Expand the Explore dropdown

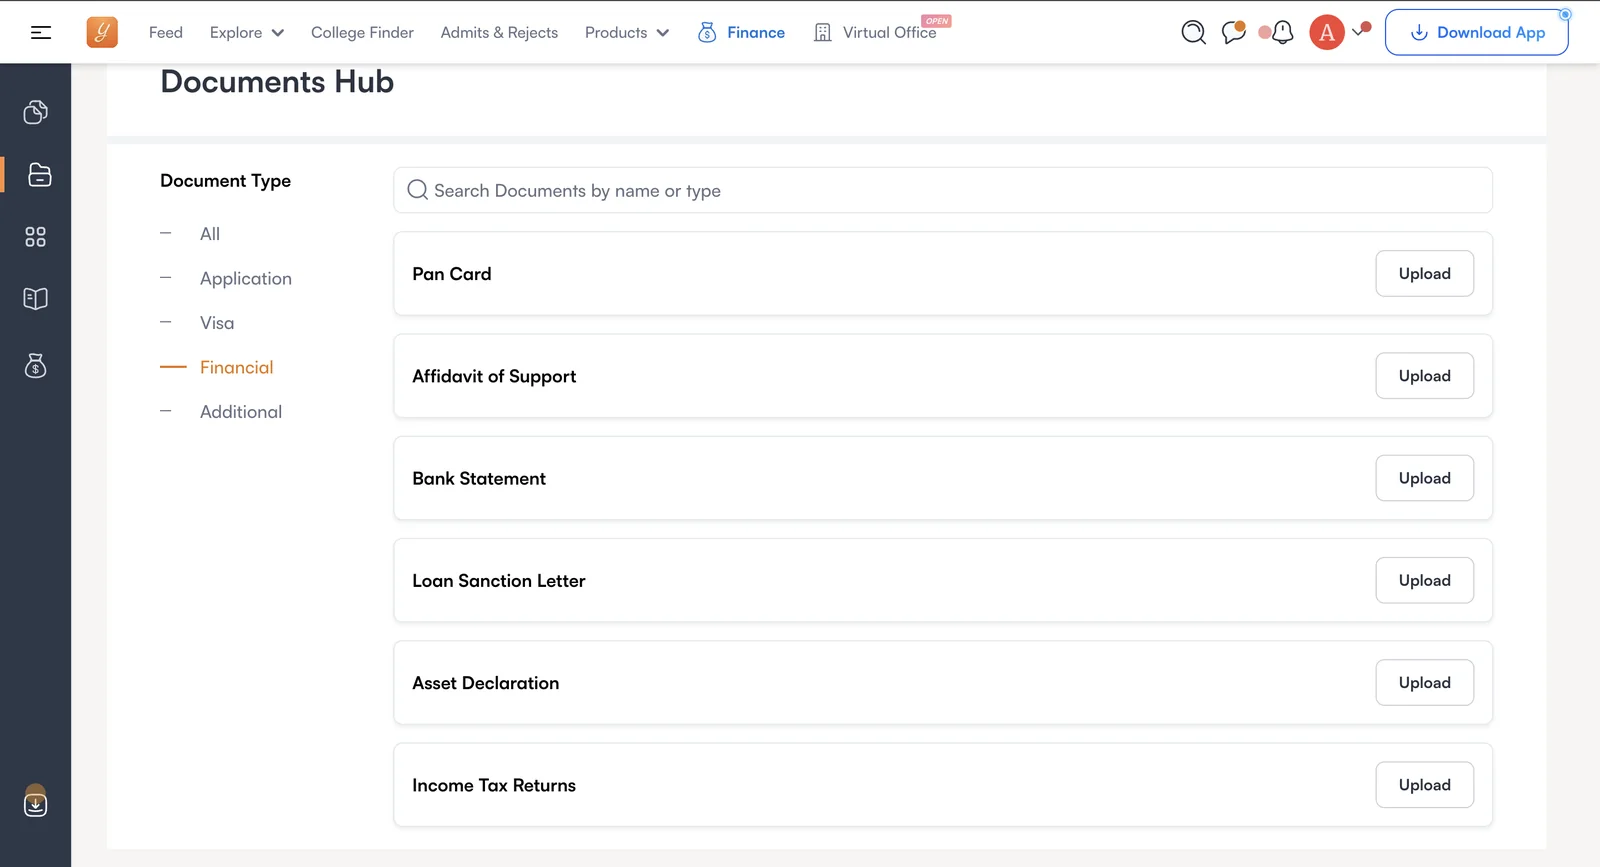[x=247, y=33]
